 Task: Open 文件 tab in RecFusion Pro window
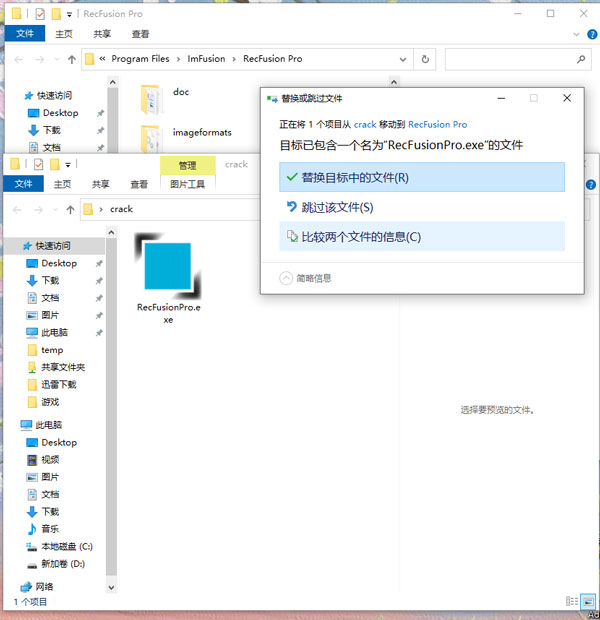click(x=25, y=34)
